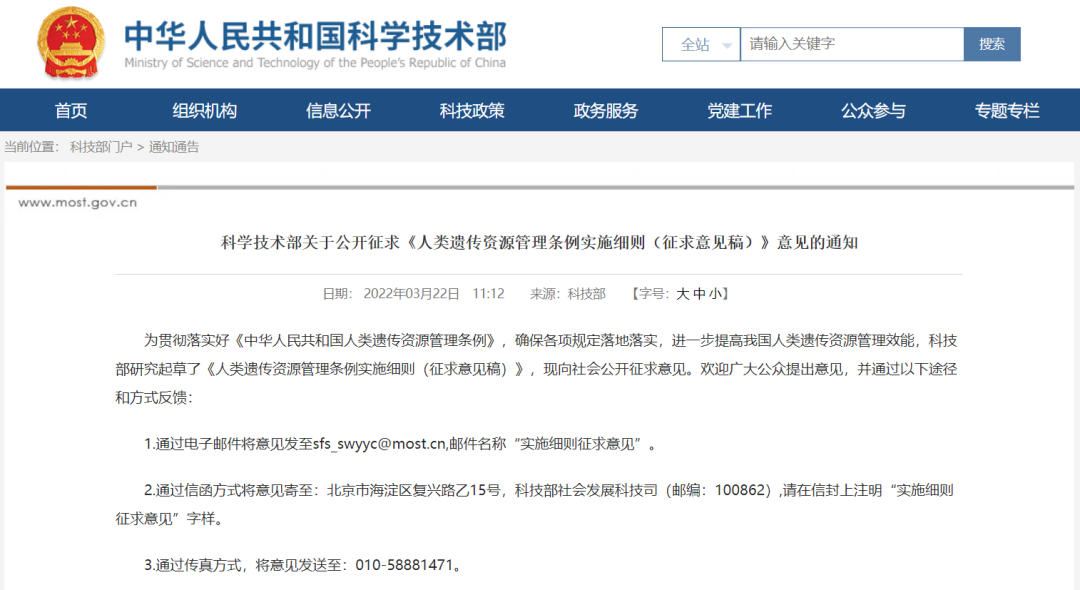Viewport: 1080px width, 590px height.
Task: Click the 通知通告 breadcrumb link
Action: click(x=174, y=147)
